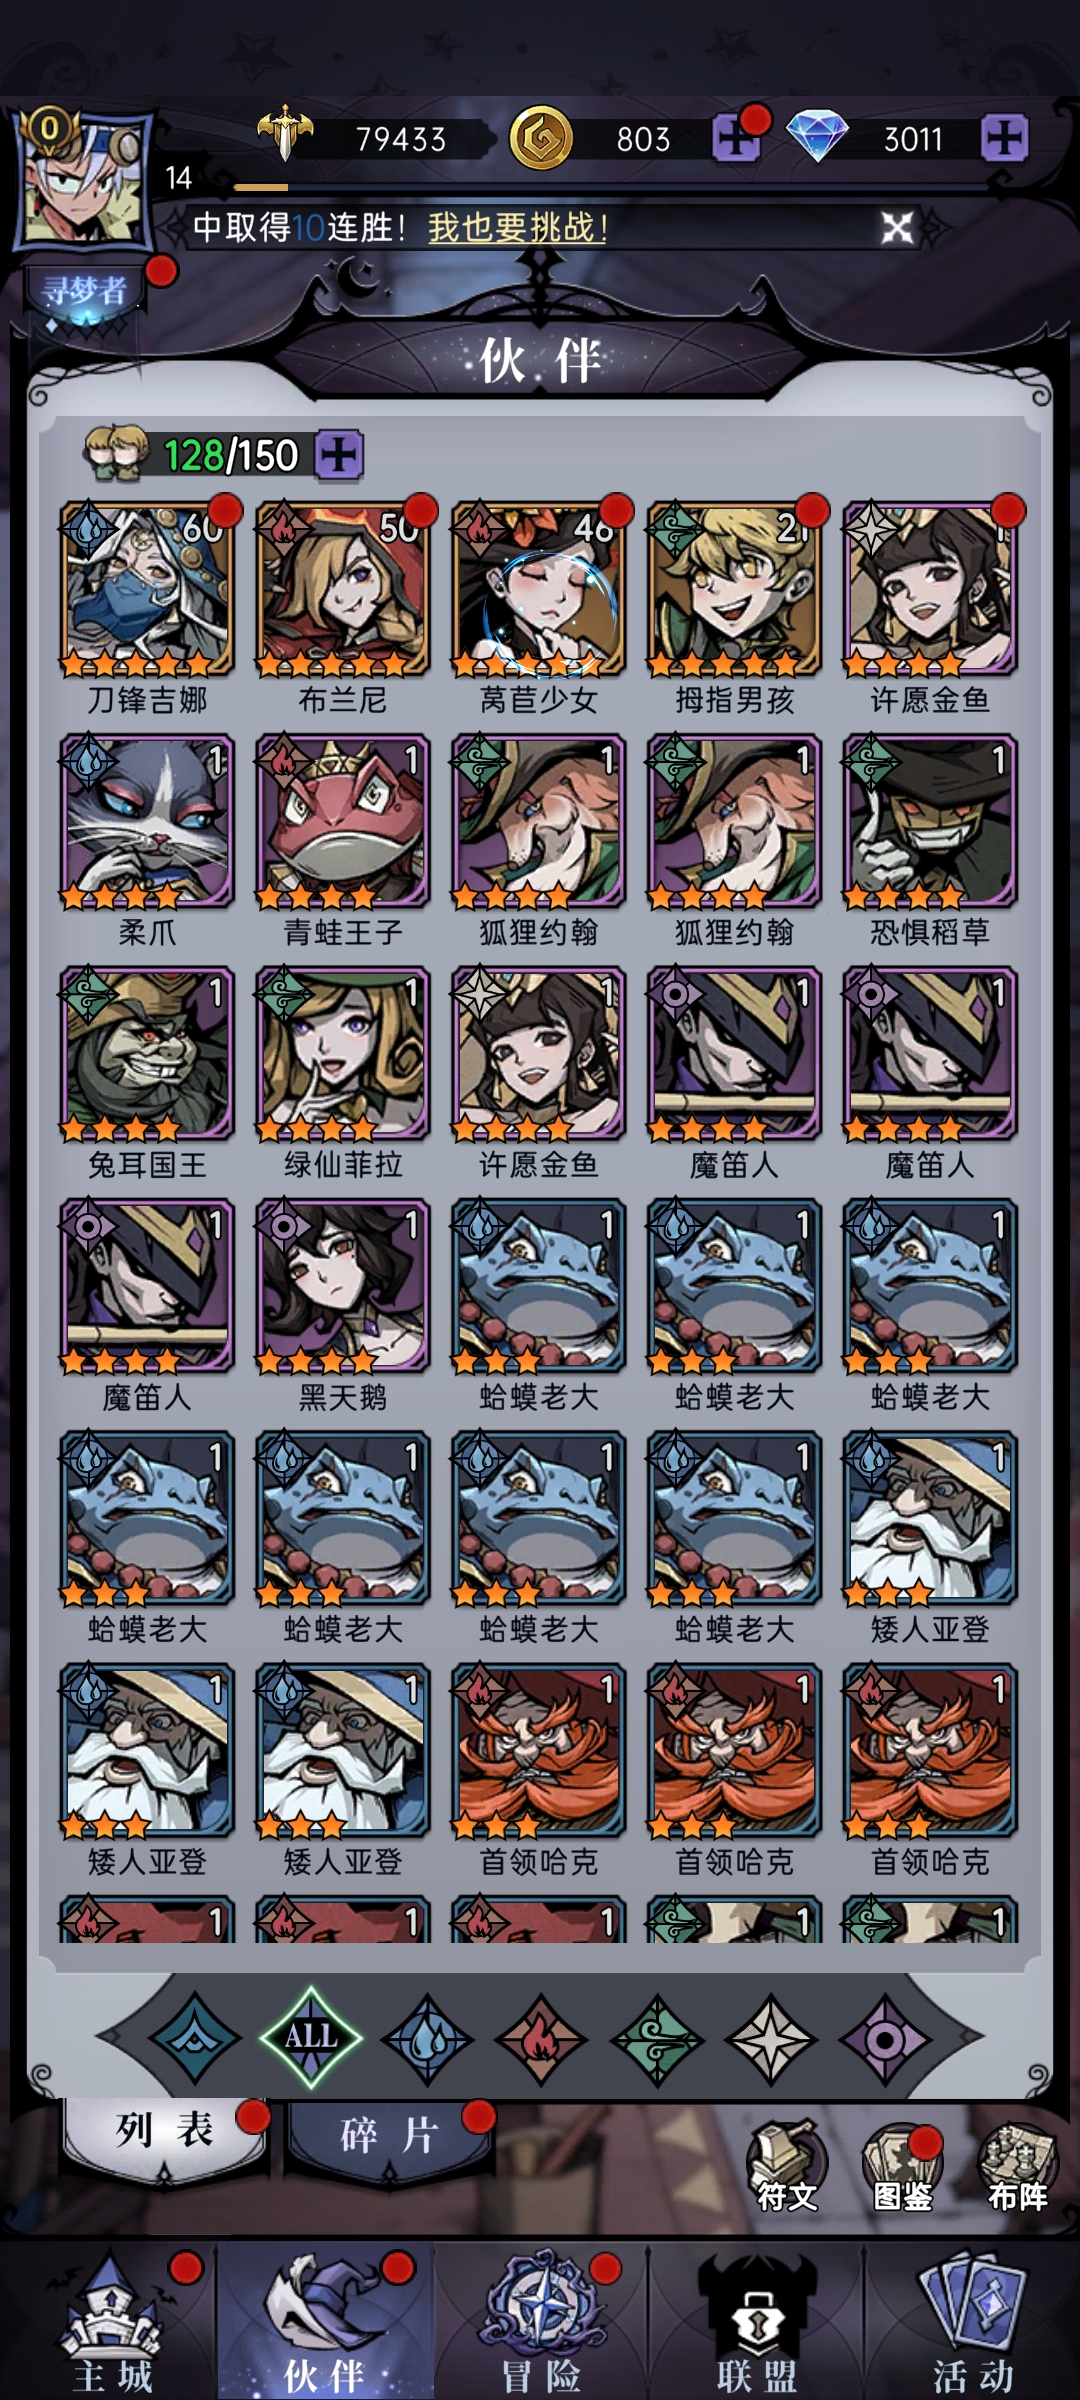
Task: Expand partner capacity with plus button
Action: 339,456
